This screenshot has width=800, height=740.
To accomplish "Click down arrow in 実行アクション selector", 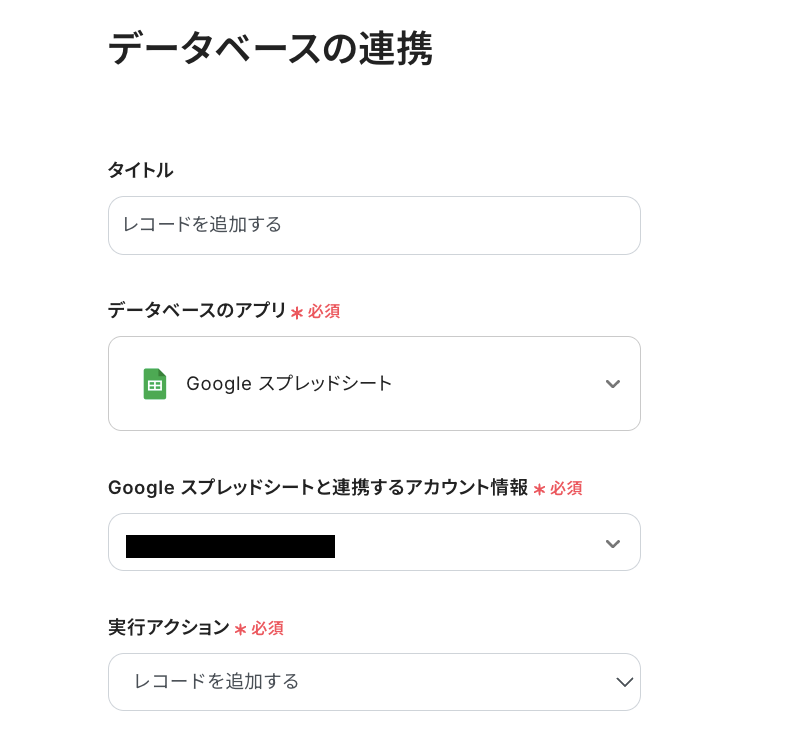I will [625, 682].
